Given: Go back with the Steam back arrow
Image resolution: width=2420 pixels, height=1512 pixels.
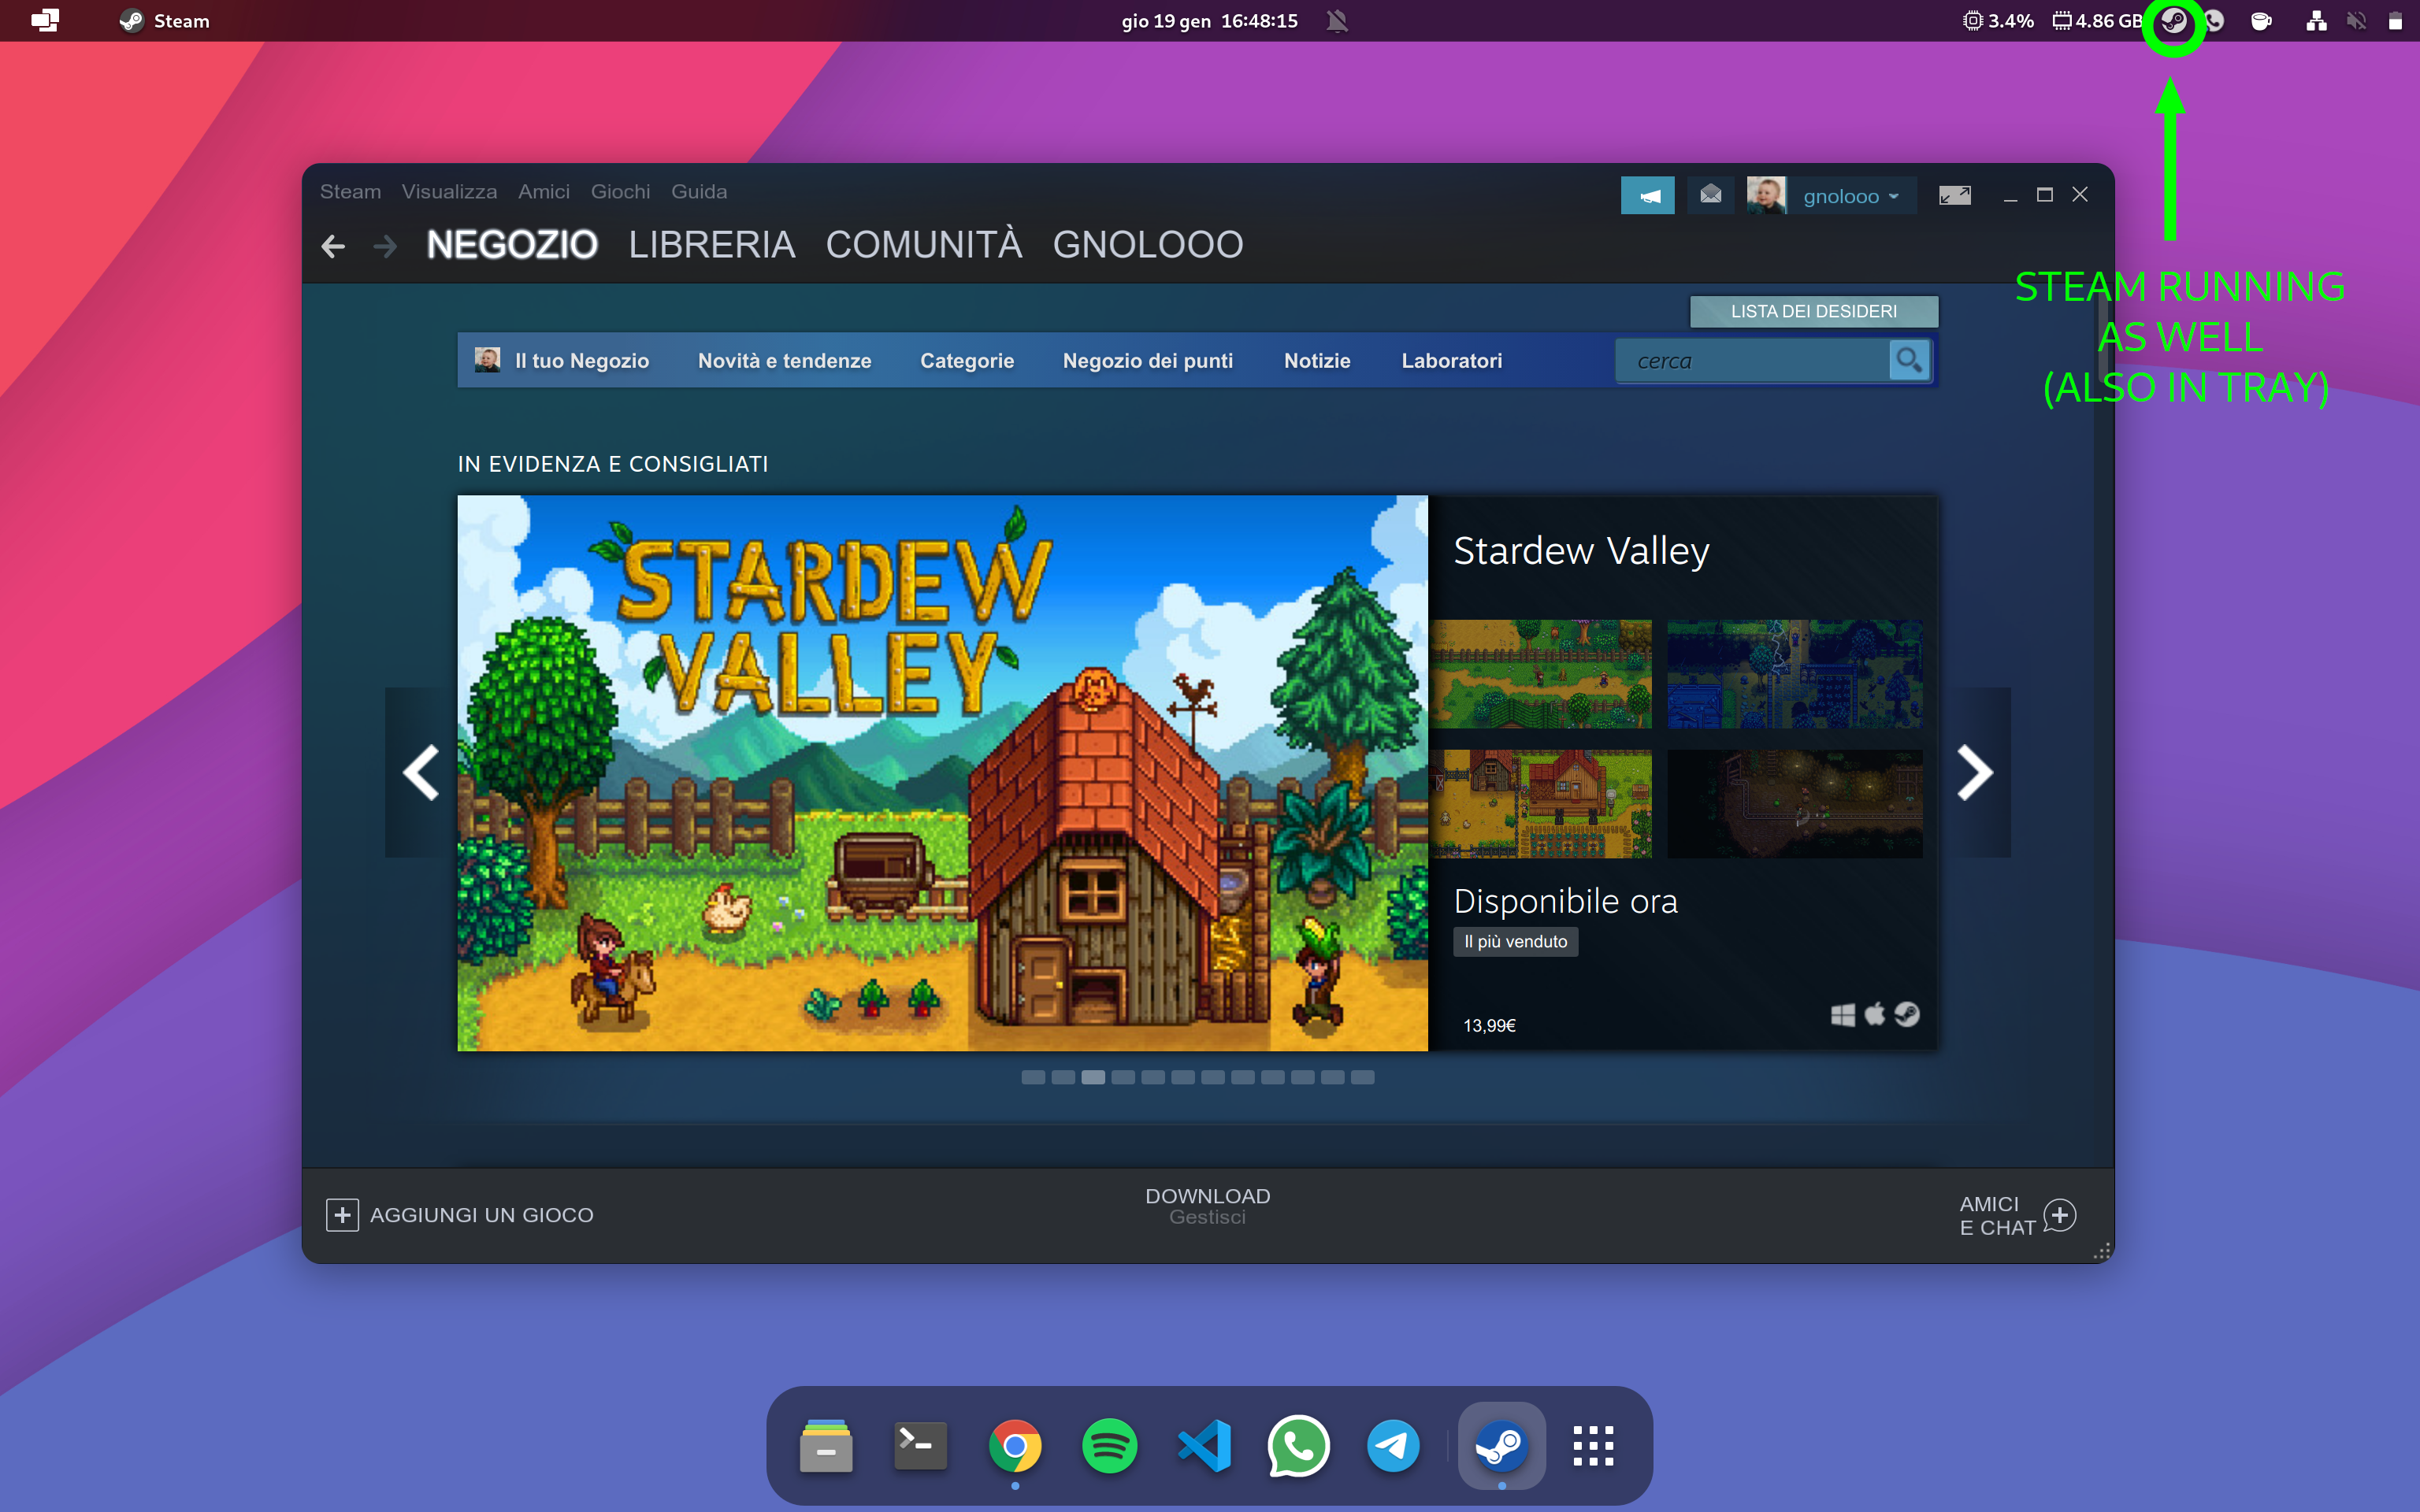Looking at the screenshot, I should point(333,246).
